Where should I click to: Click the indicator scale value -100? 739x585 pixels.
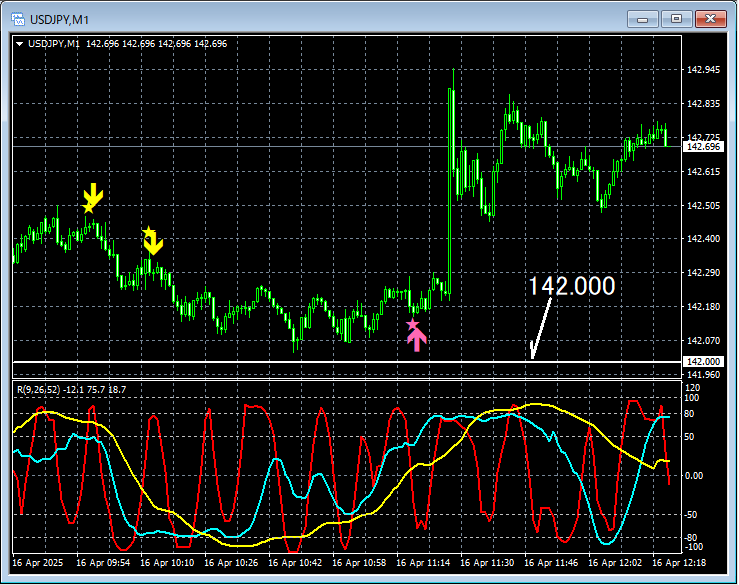pos(693,547)
